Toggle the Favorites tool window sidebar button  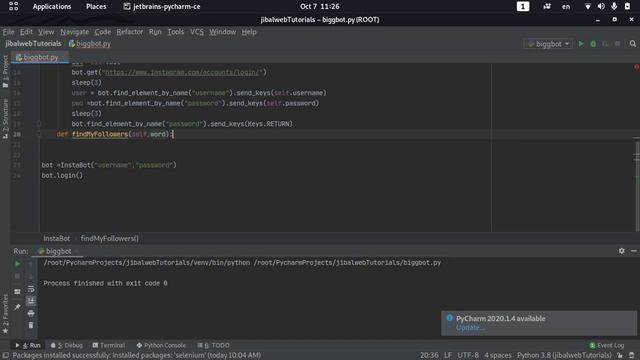(x=5, y=313)
